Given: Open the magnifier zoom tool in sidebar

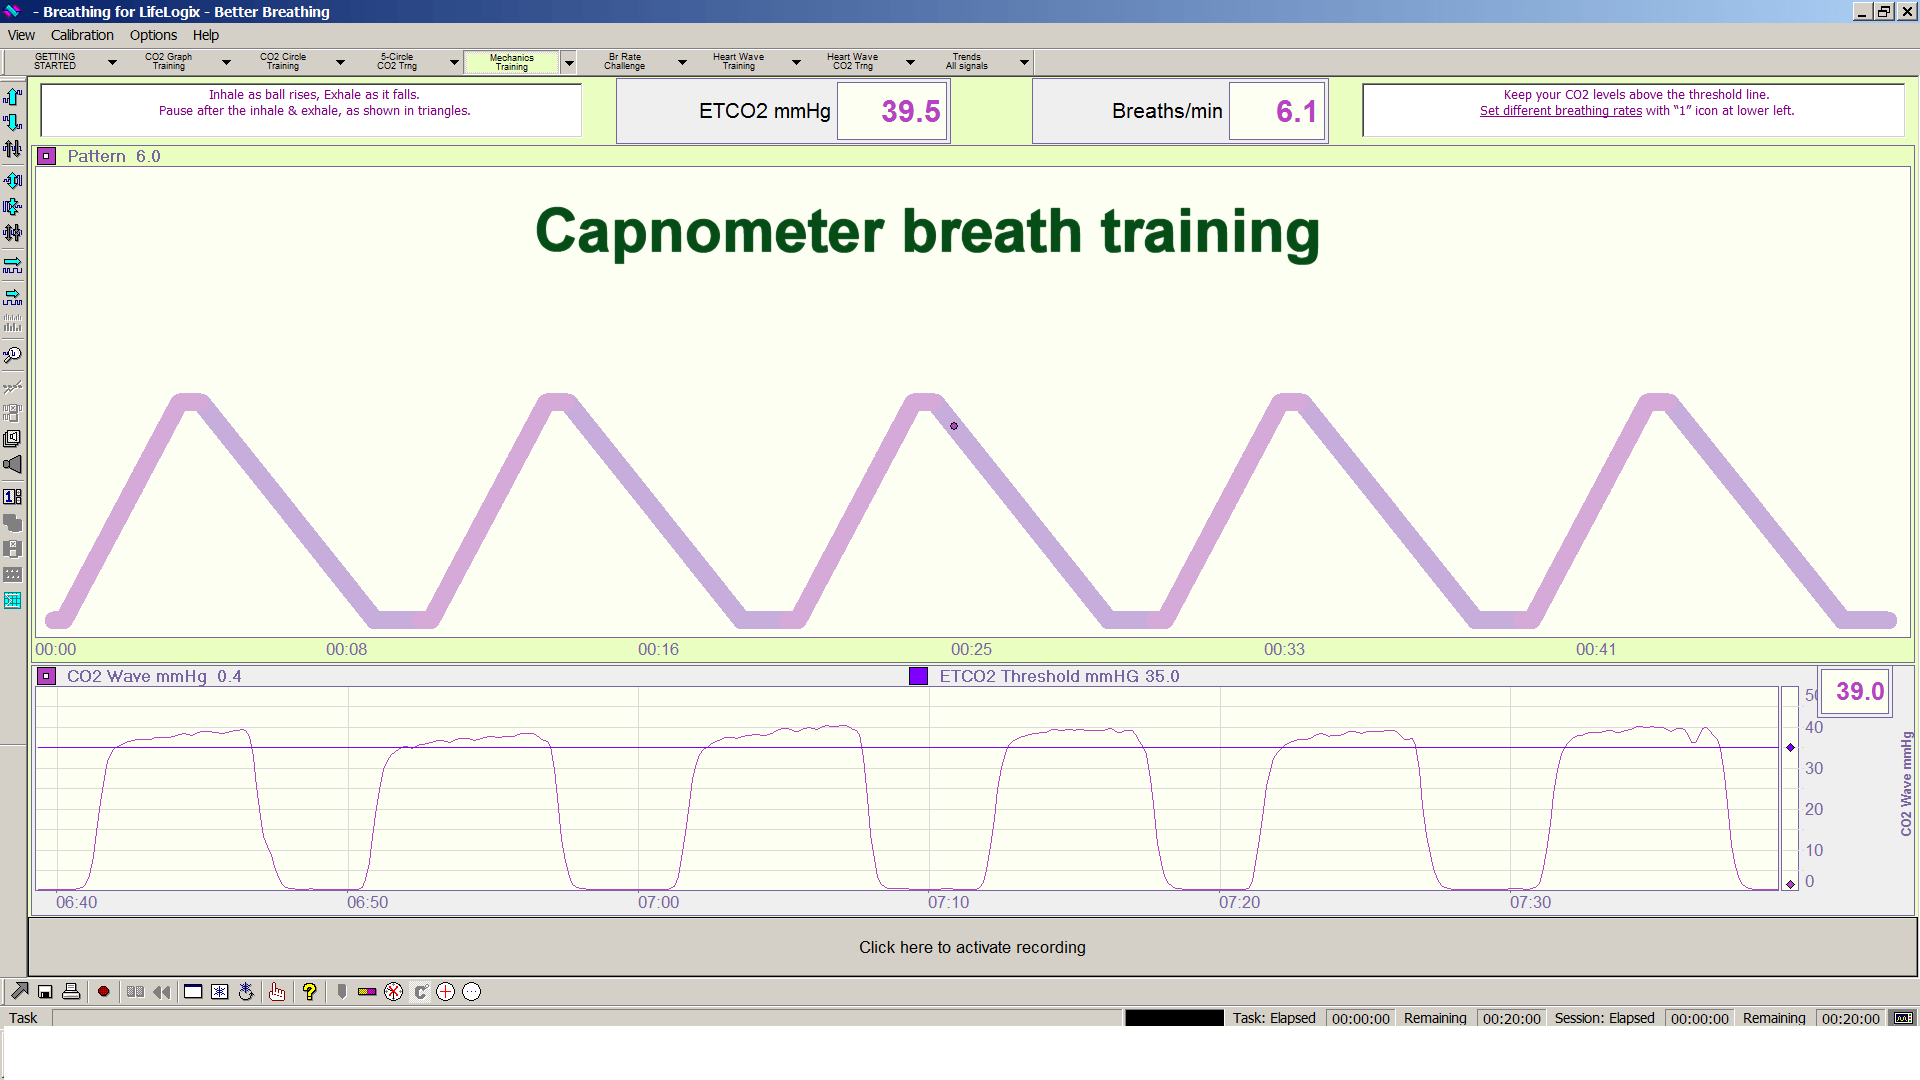Looking at the screenshot, I should point(13,355).
